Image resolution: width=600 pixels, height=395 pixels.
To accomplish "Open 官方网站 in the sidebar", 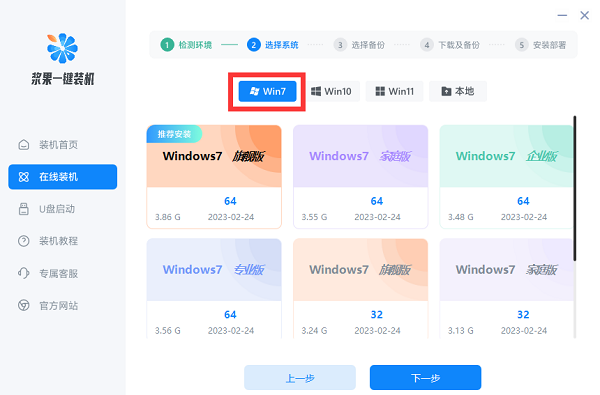I will pos(63,305).
